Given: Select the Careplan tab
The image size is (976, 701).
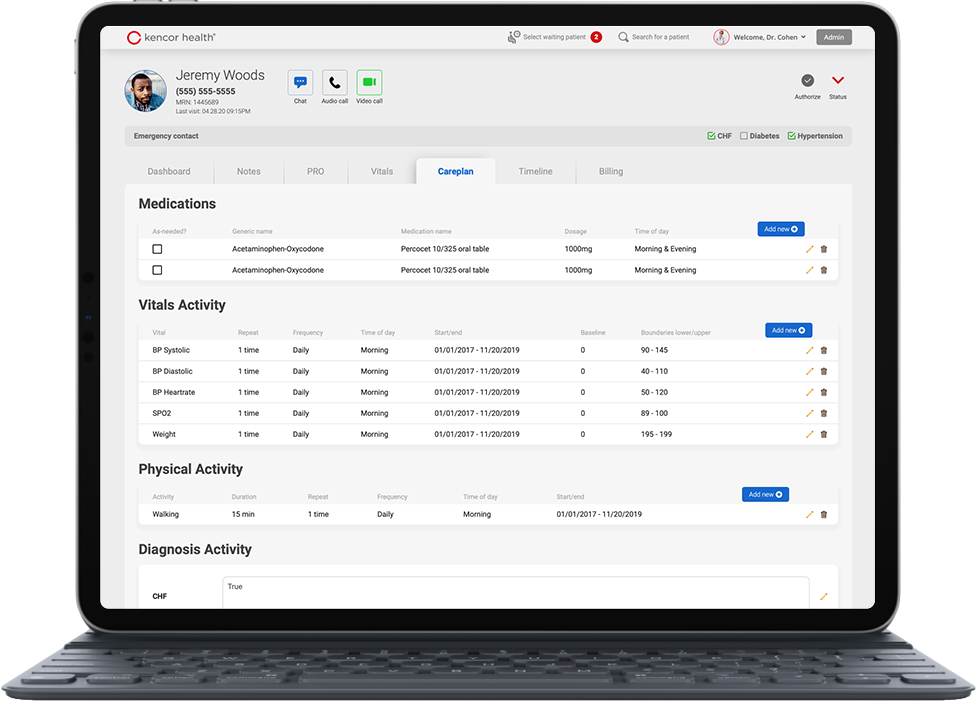Looking at the screenshot, I should [x=456, y=171].
